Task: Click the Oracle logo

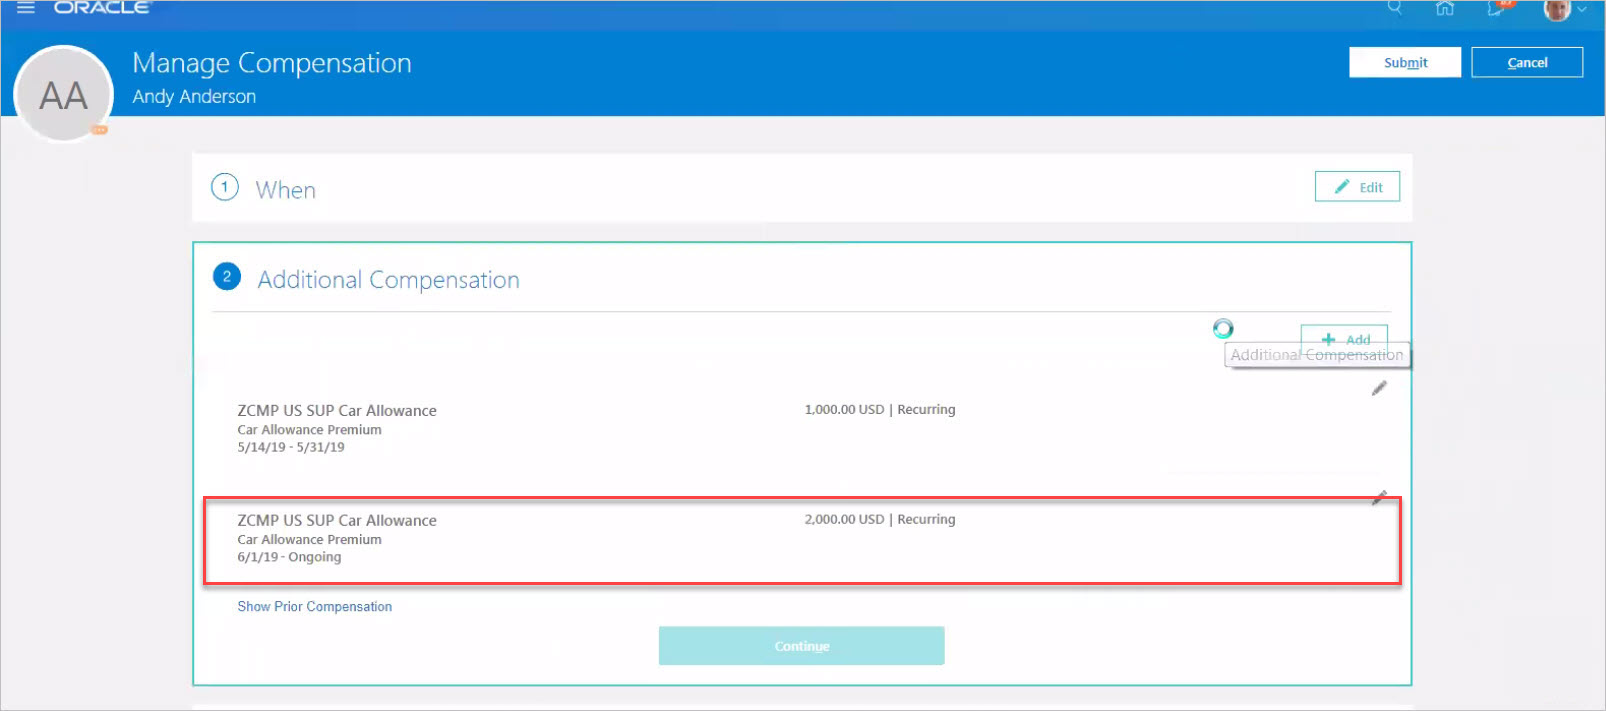Action: pyautogui.click(x=102, y=7)
